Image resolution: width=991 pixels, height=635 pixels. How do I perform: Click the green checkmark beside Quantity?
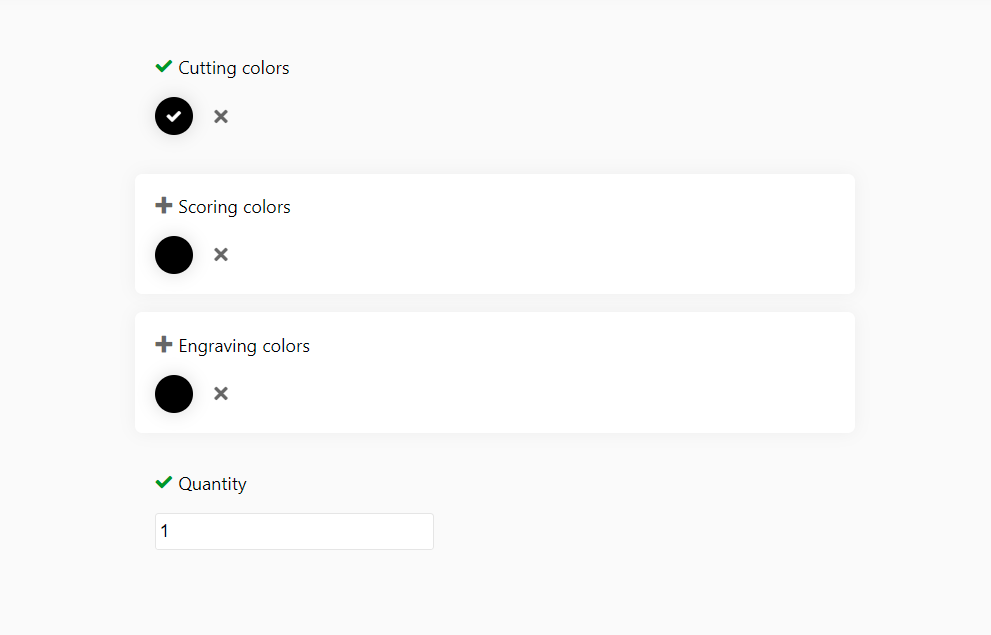pos(164,483)
